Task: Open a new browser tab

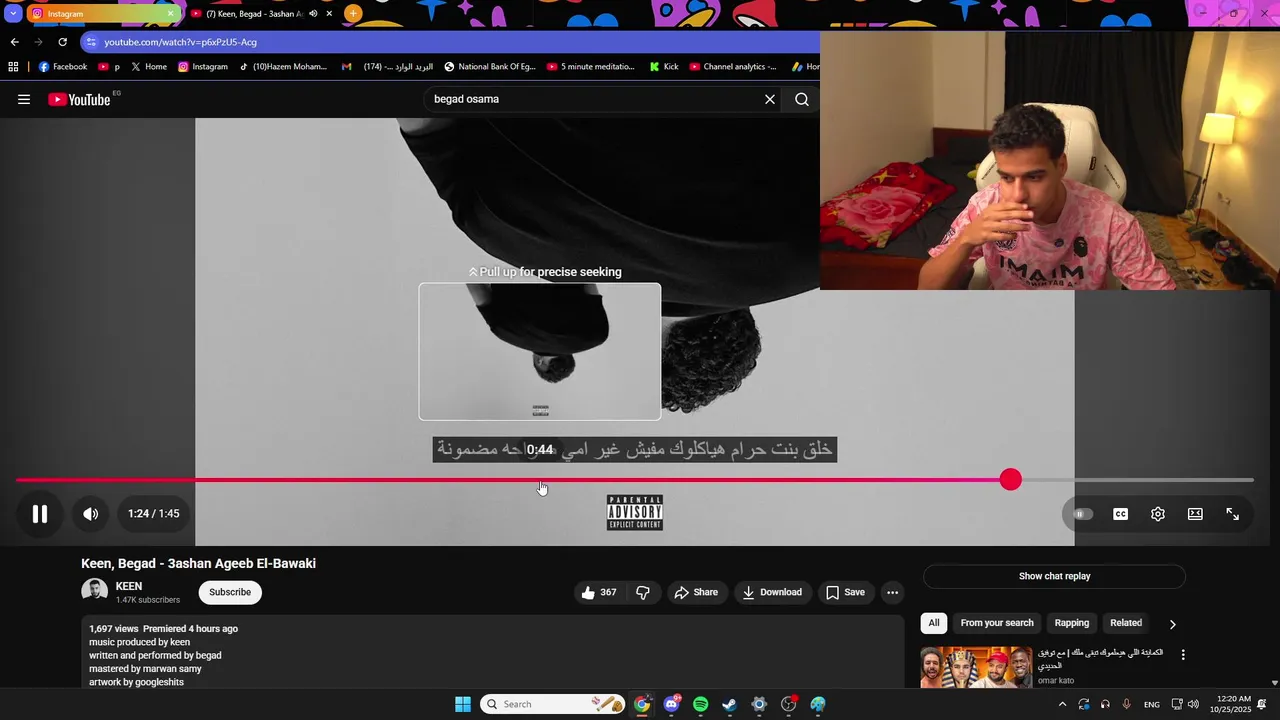Action: pyautogui.click(x=353, y=13)
